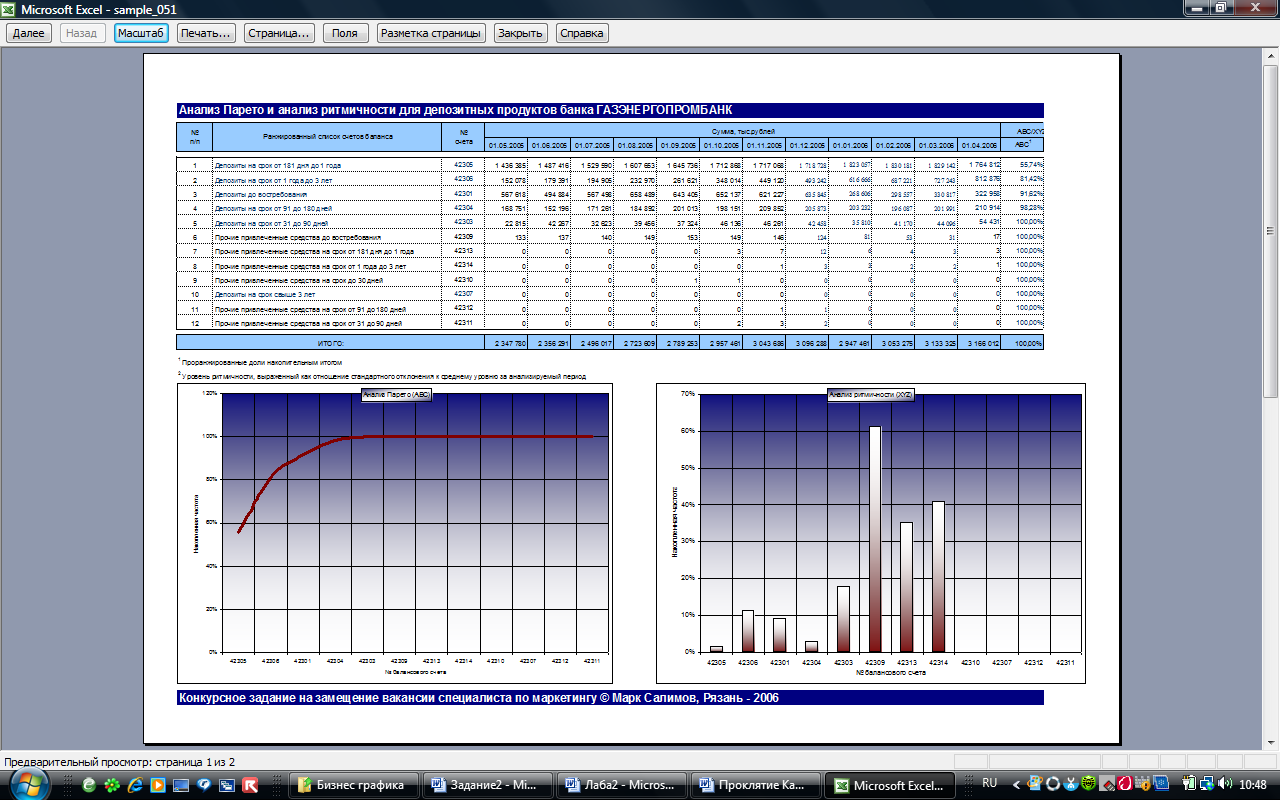Click 'Анализ Парето (ABC)' chart title

(395, 396)
